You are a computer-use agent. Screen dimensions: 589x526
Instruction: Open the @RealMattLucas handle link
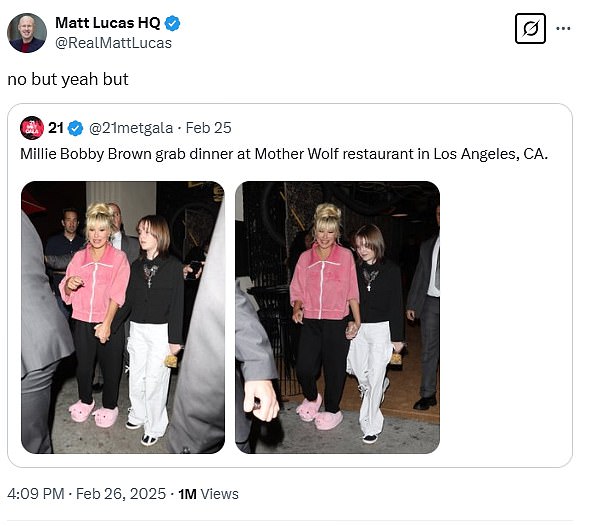tap(113, 43)
